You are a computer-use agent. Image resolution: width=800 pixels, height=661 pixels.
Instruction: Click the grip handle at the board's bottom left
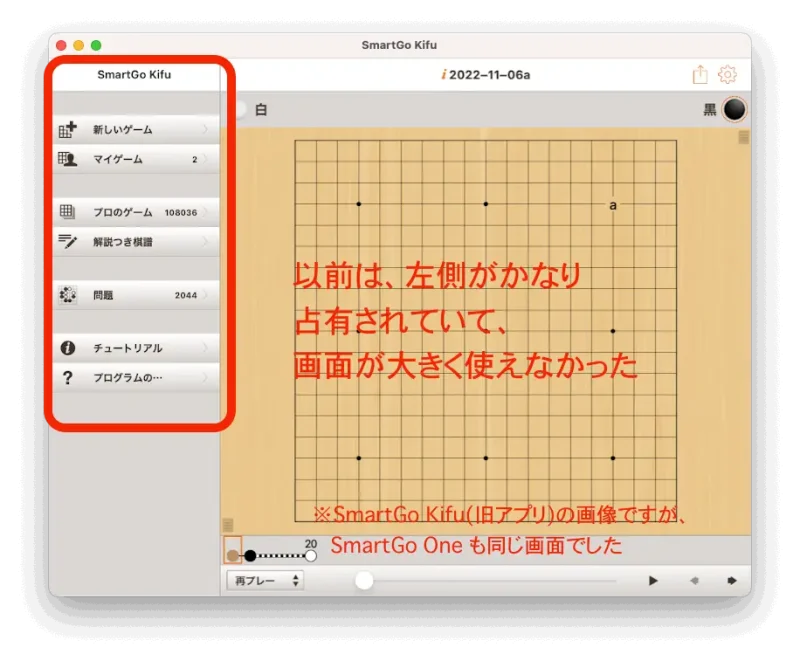[x=228, y=525]
